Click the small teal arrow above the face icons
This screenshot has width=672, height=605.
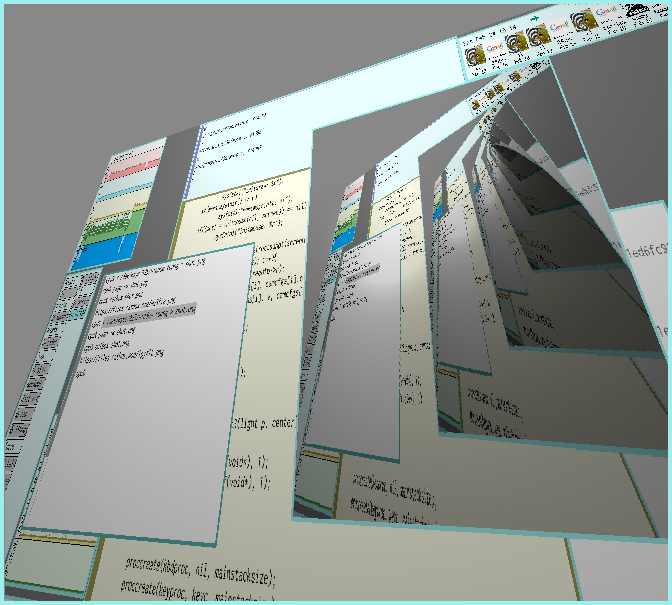click(x=535, y=19)
